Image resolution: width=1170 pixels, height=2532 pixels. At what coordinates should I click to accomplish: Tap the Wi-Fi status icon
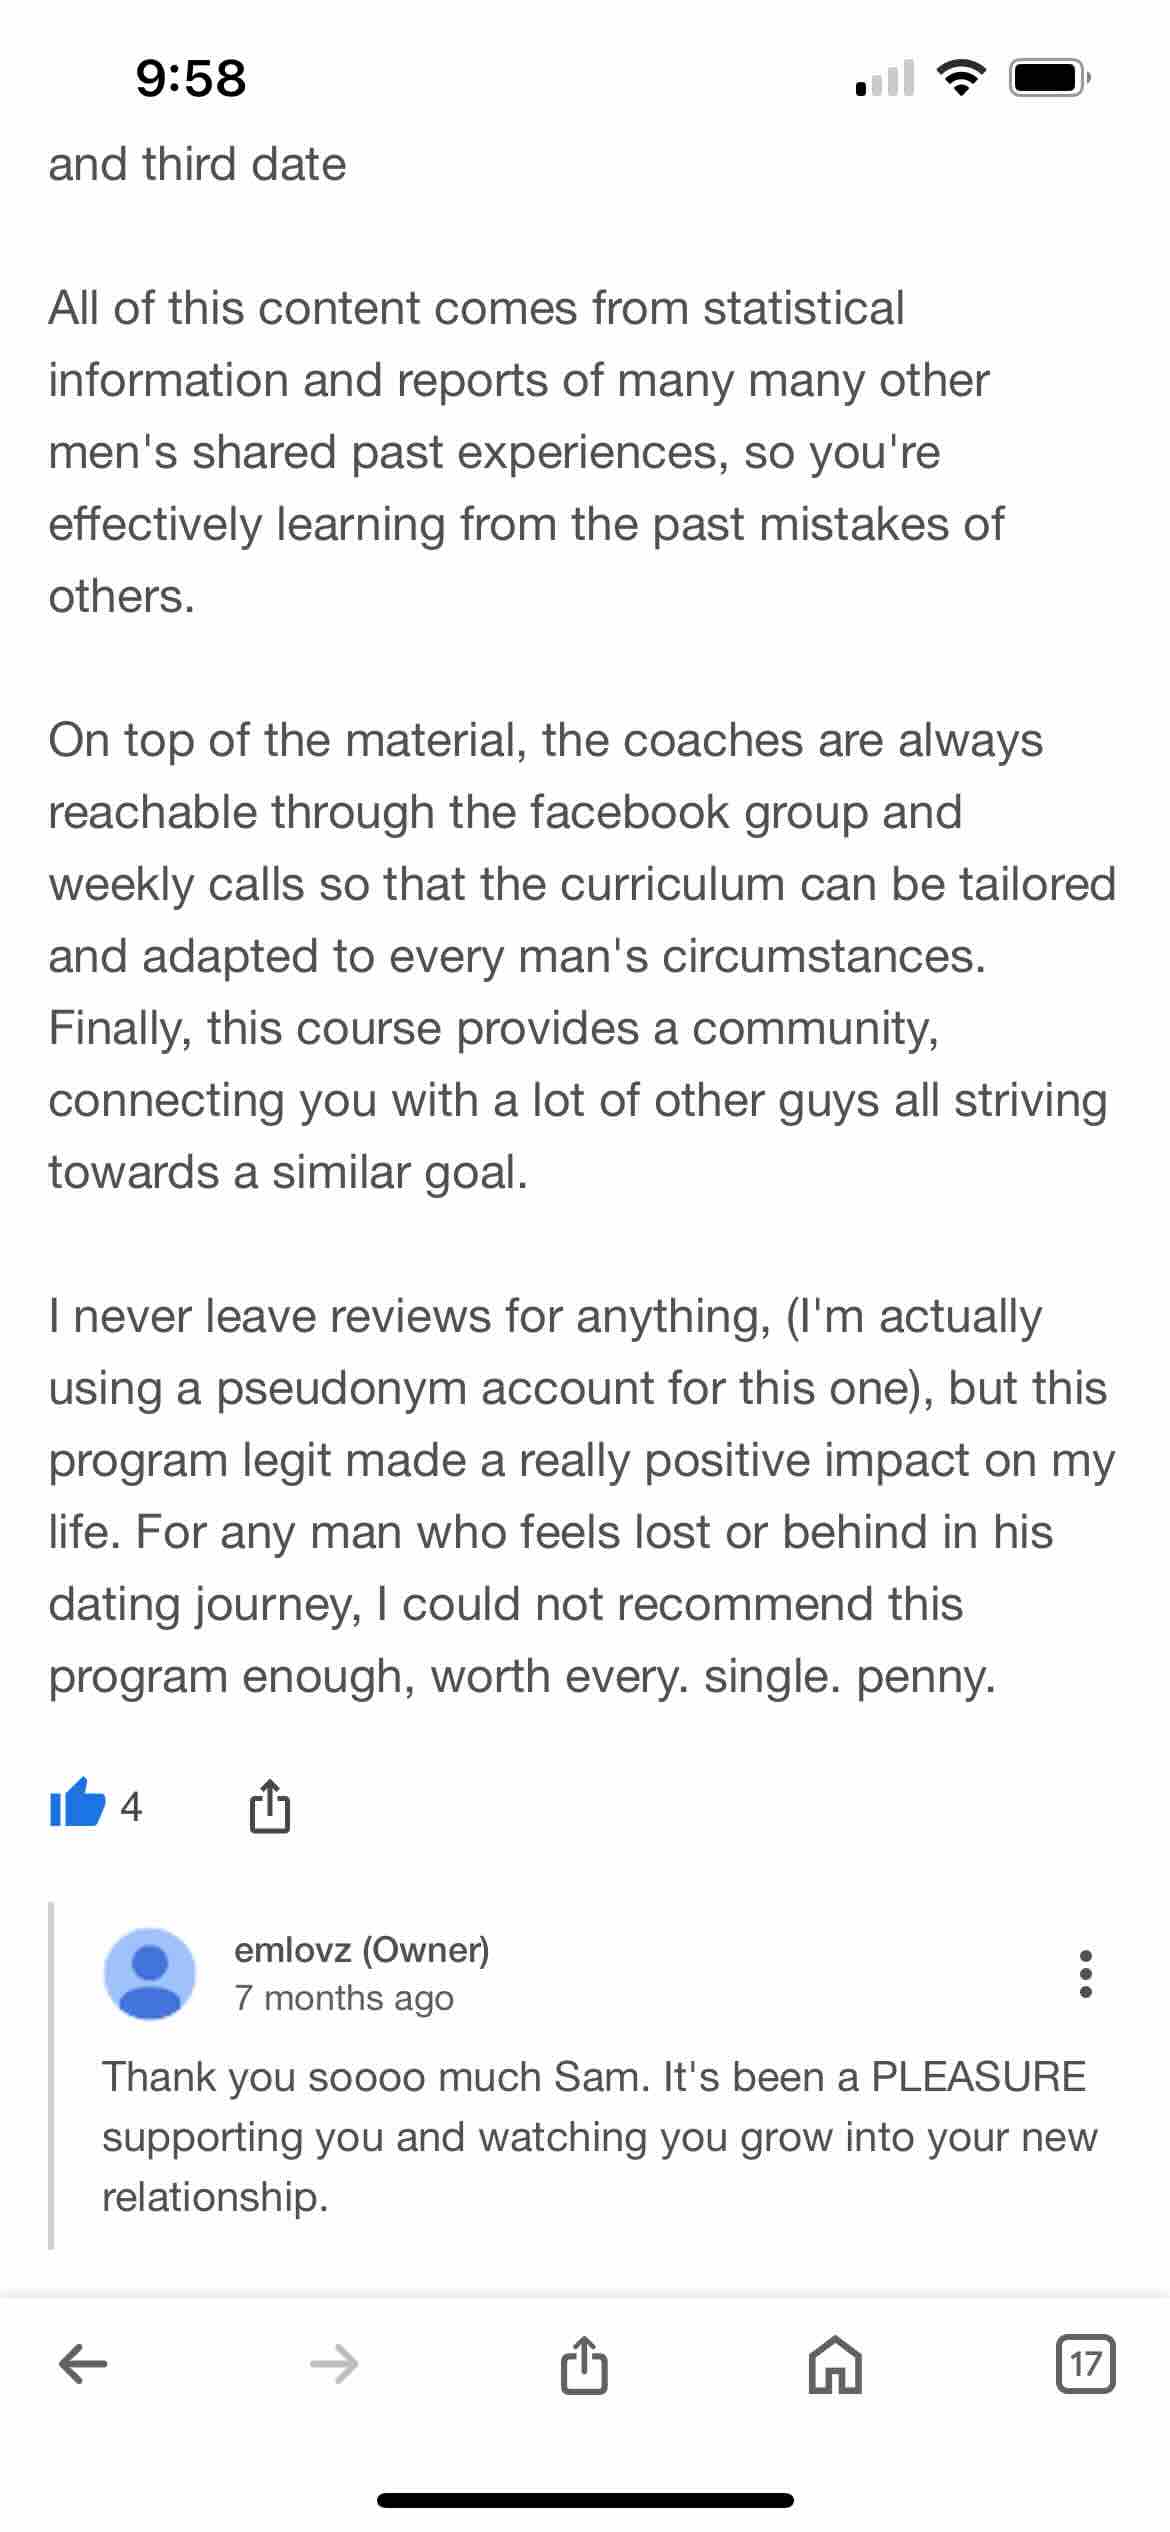[x=961, y=77]
